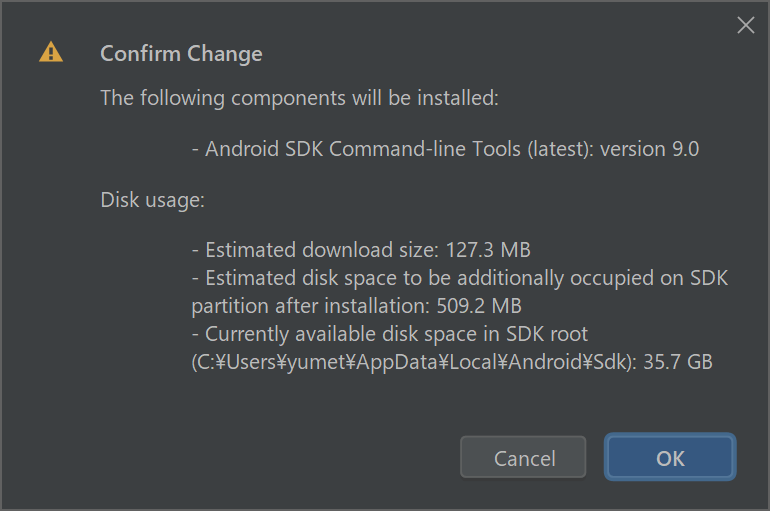Click the 127.3 MB download size value
This screenshot has height=511, width=770.
tap(488, 250)
